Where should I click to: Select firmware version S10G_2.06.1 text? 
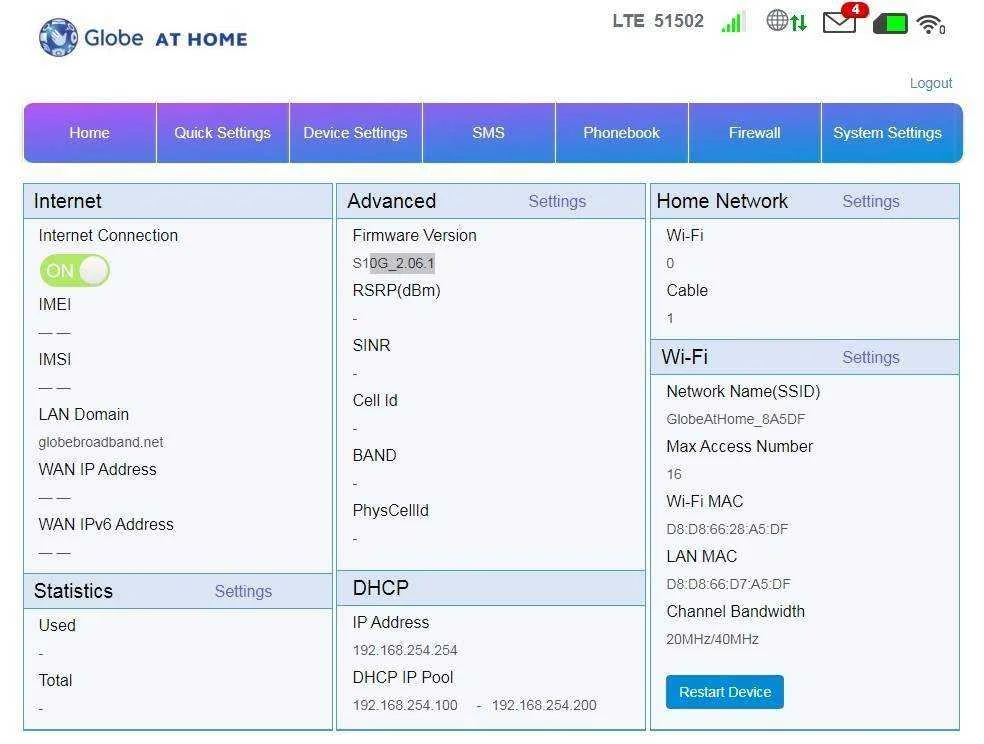coord(393,263)
